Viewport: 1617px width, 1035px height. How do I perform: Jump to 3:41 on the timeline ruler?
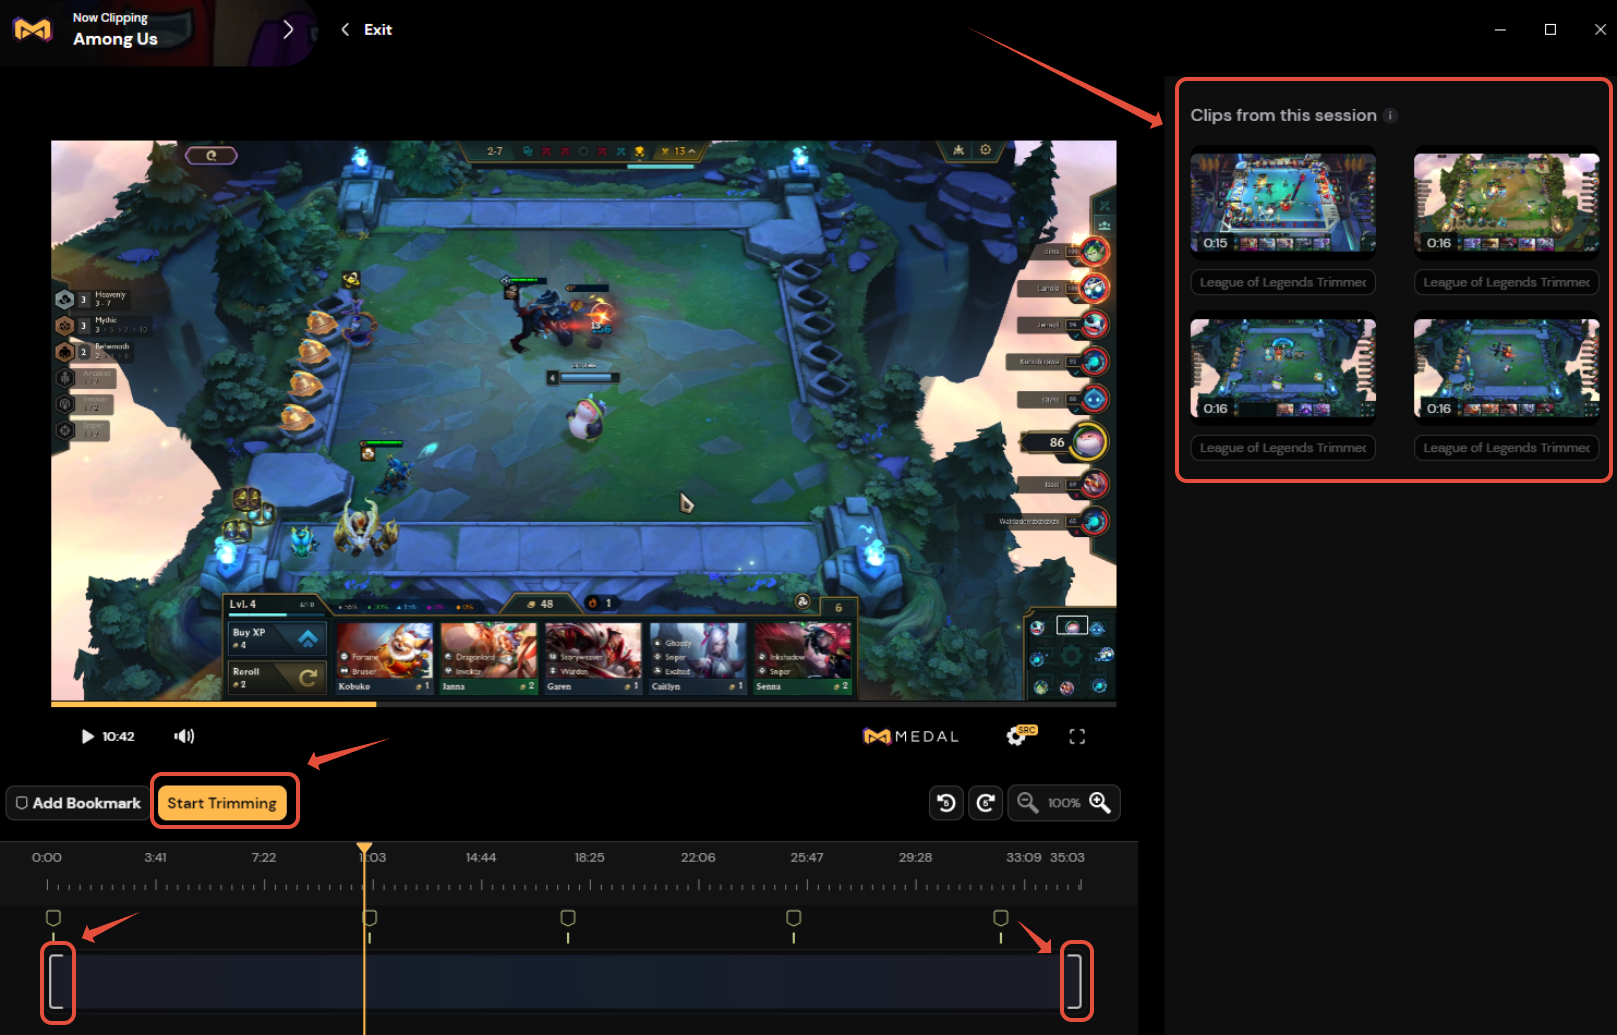click(155, 858)
